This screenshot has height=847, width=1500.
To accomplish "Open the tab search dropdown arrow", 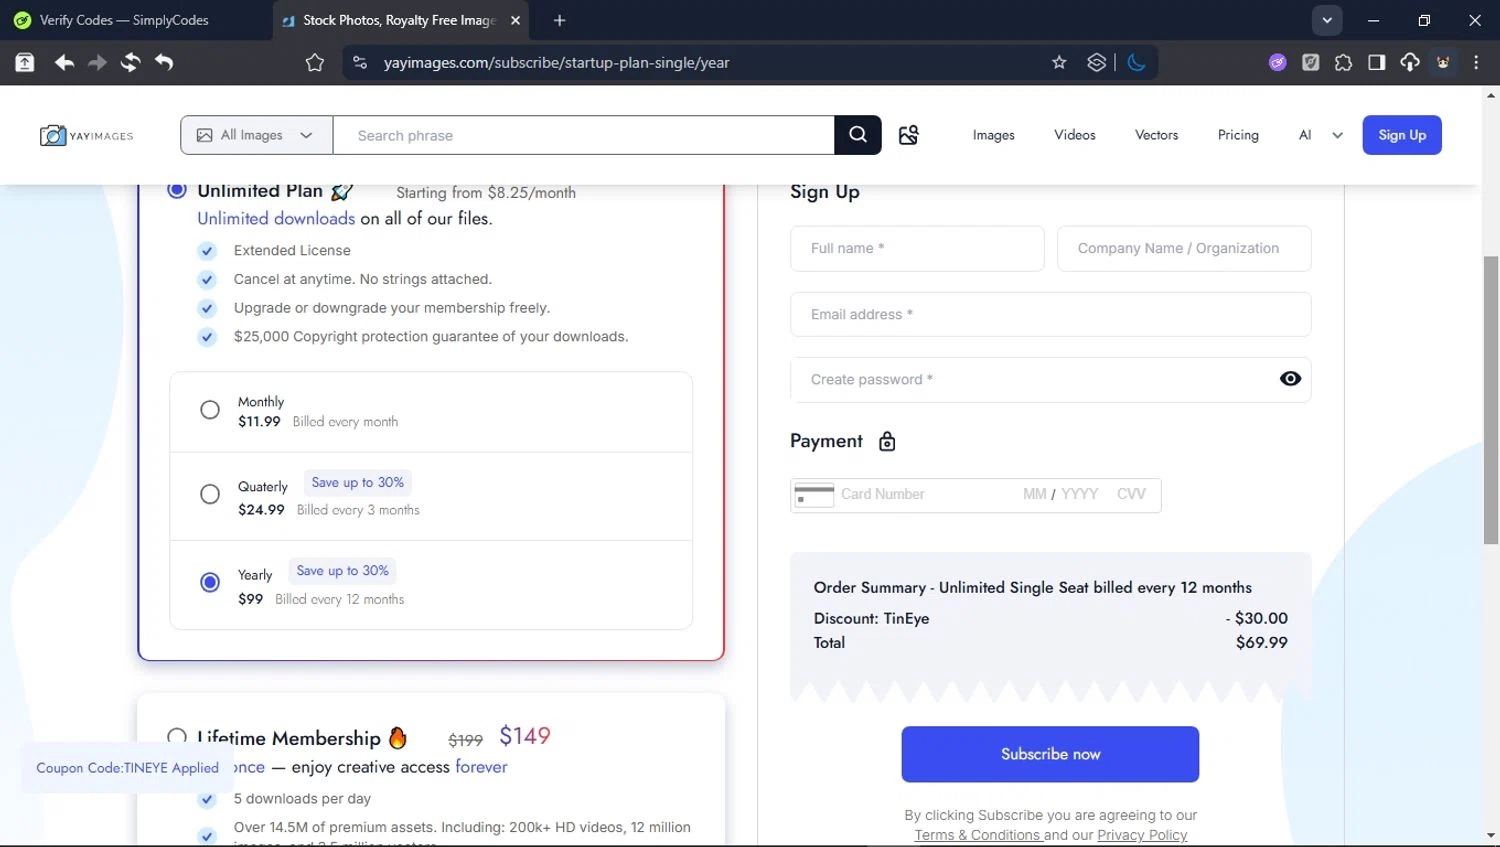I will [x=1327, y=20].
